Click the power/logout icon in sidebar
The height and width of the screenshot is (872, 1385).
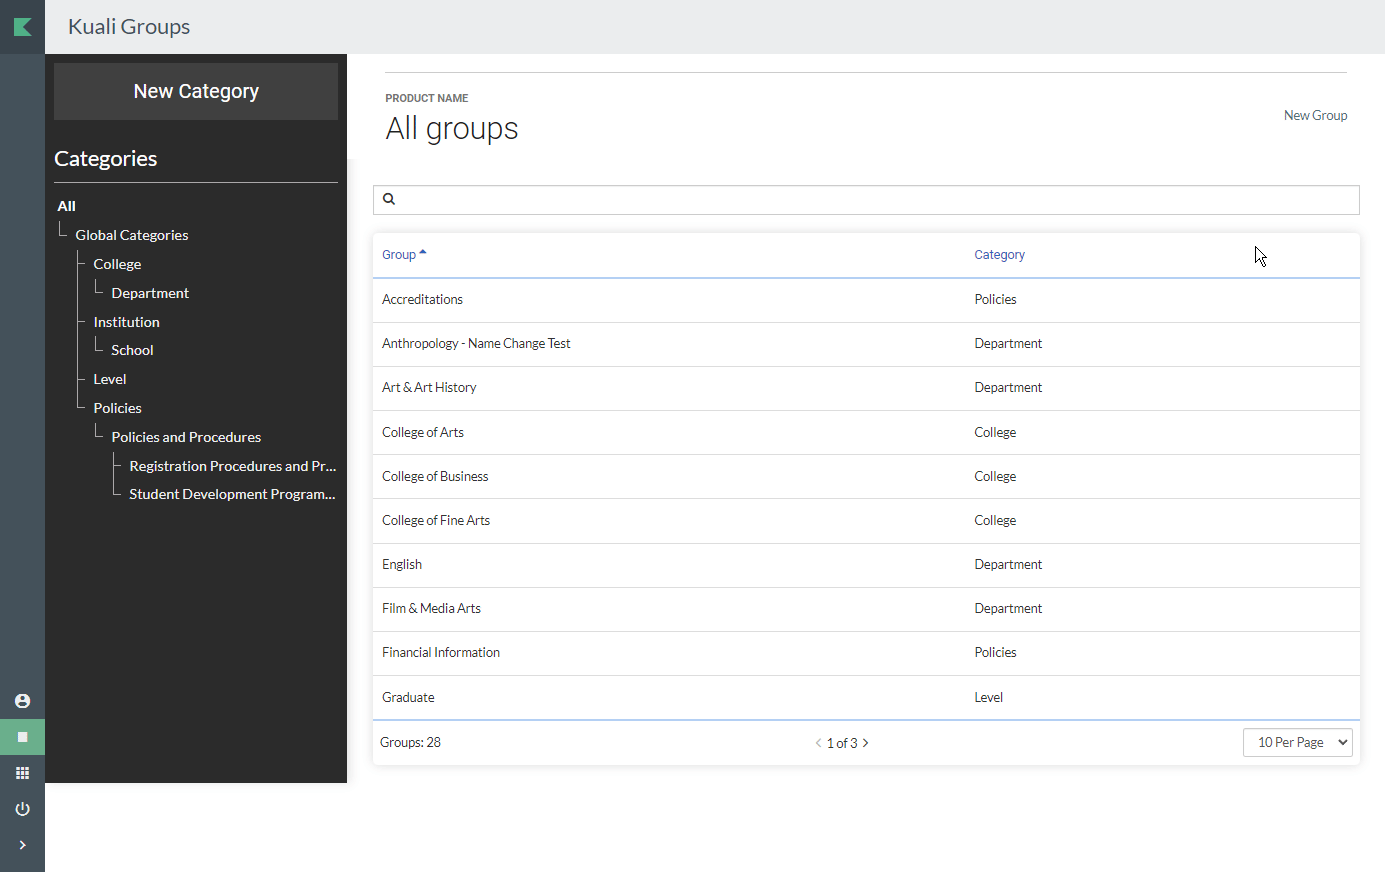[22, 808]
